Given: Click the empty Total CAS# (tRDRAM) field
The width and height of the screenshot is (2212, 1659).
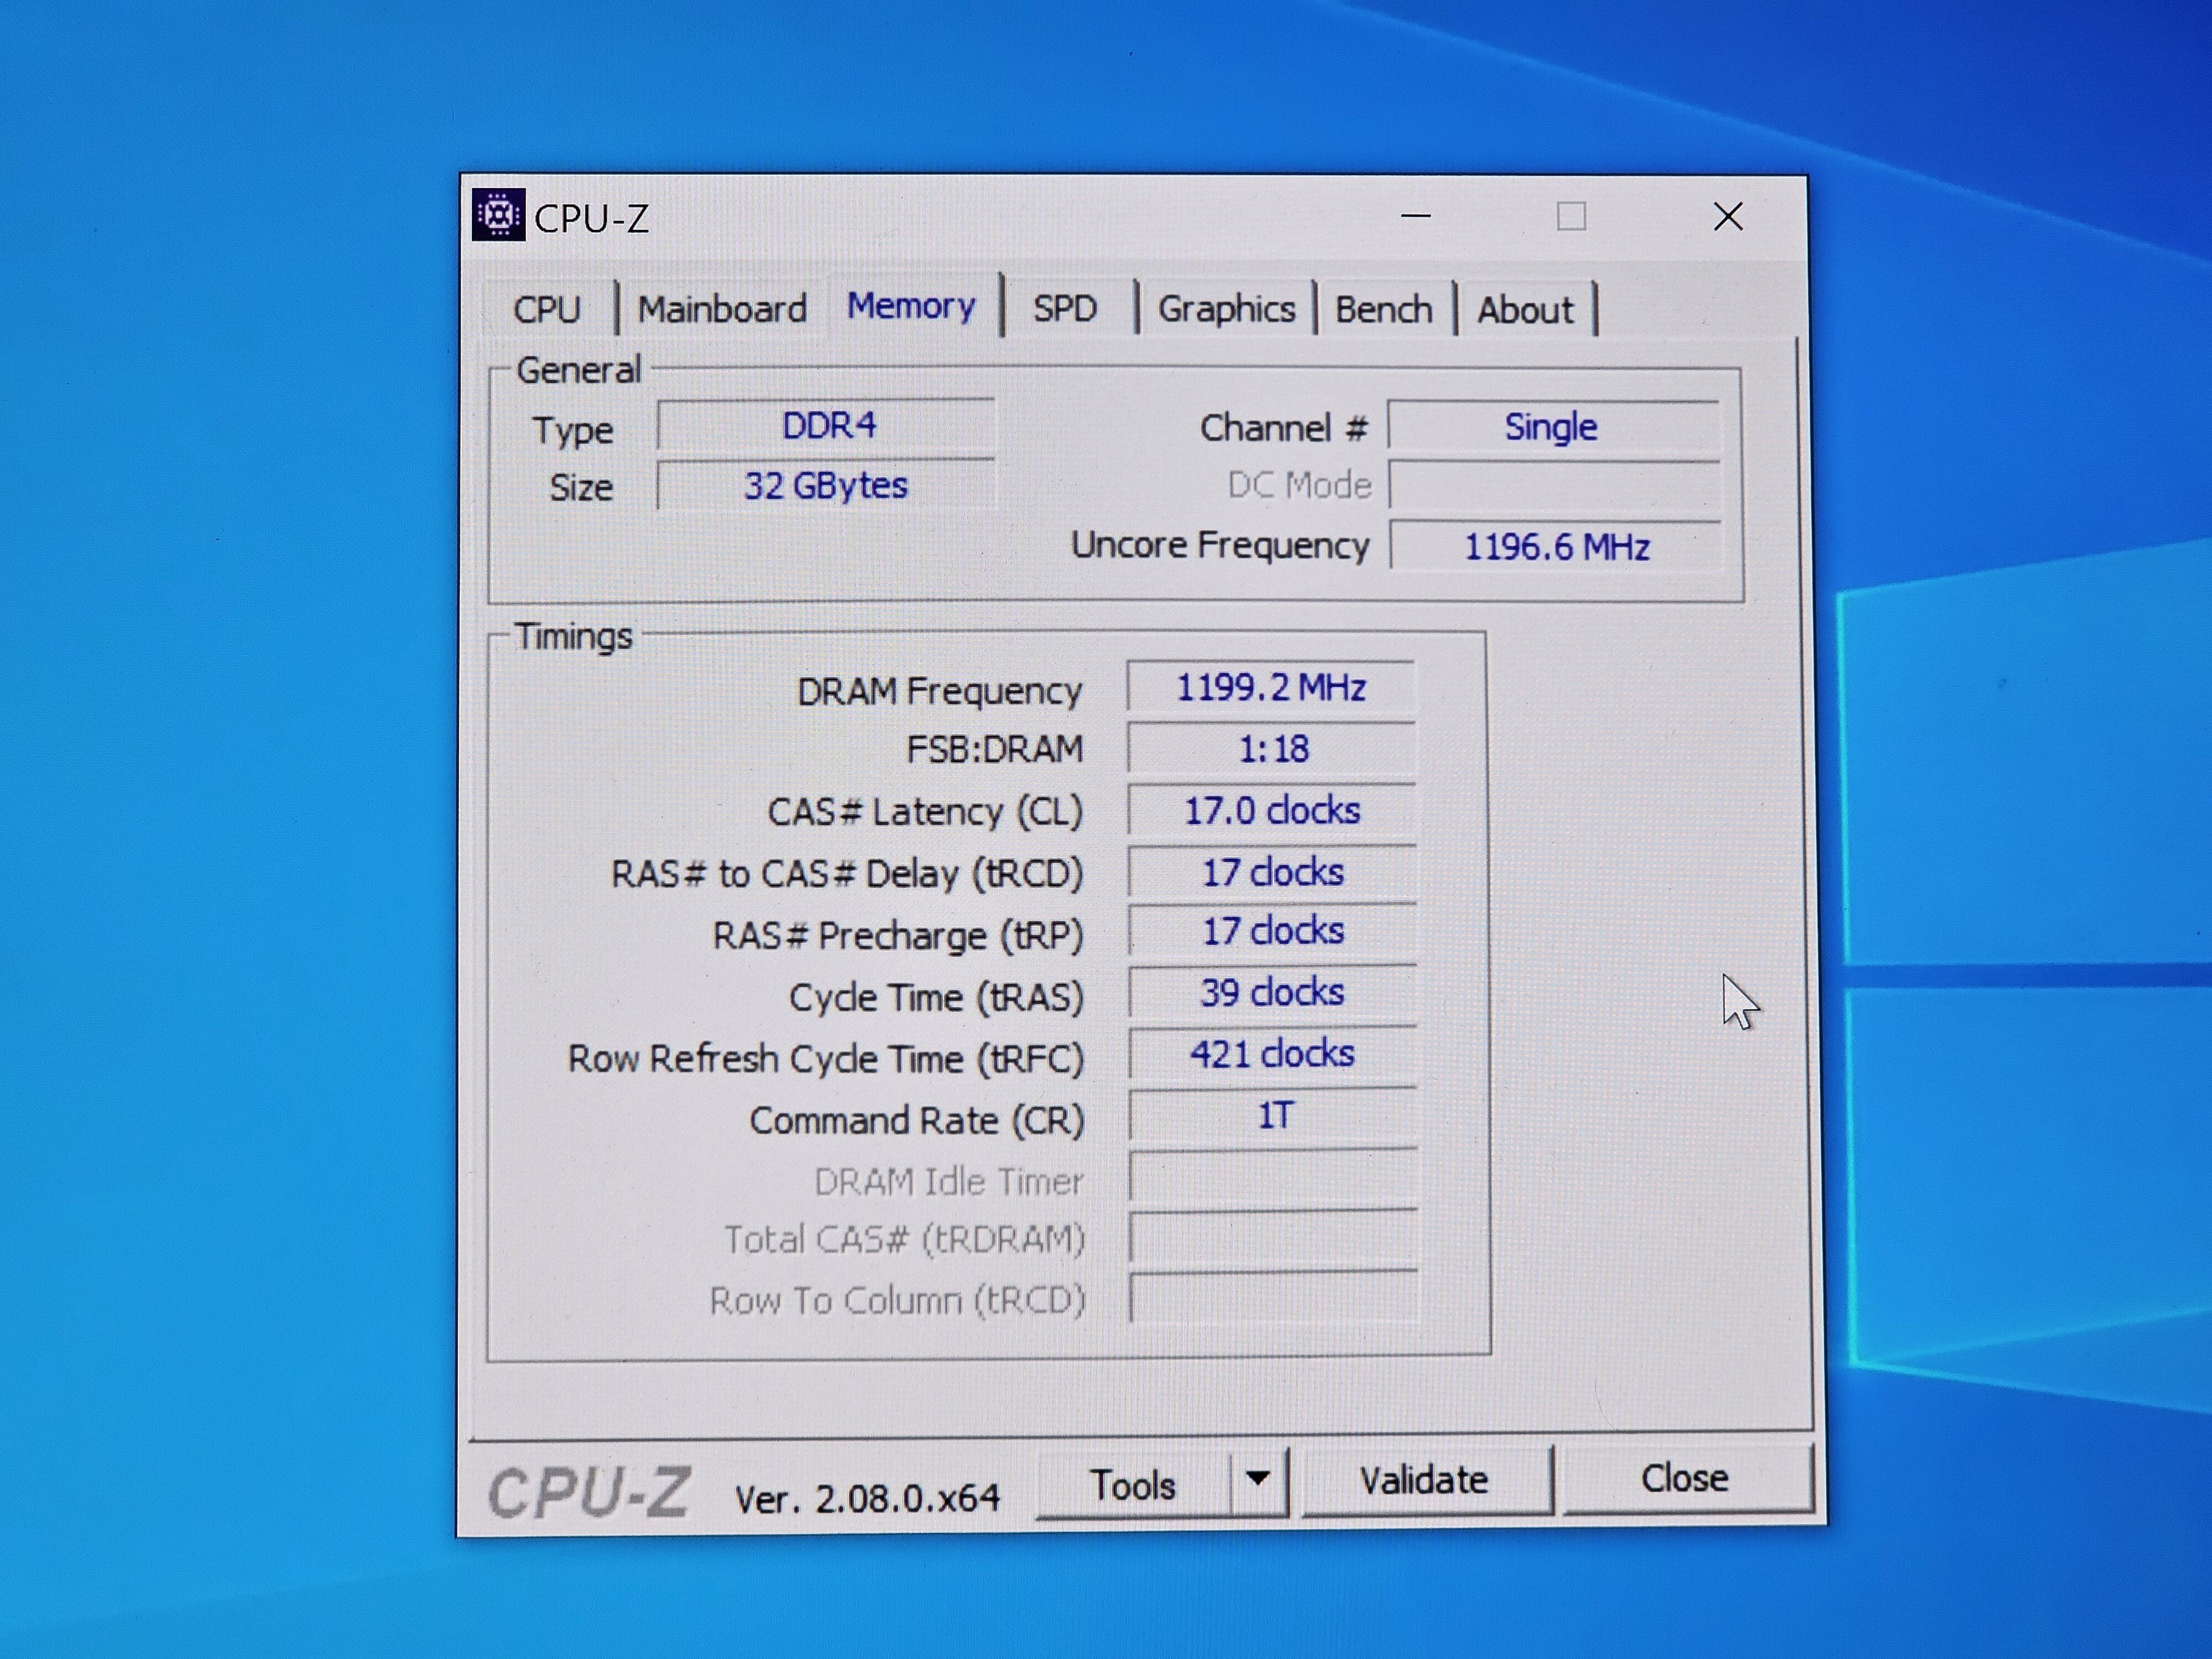Looking at the screenshot, I should 1274,1237.
